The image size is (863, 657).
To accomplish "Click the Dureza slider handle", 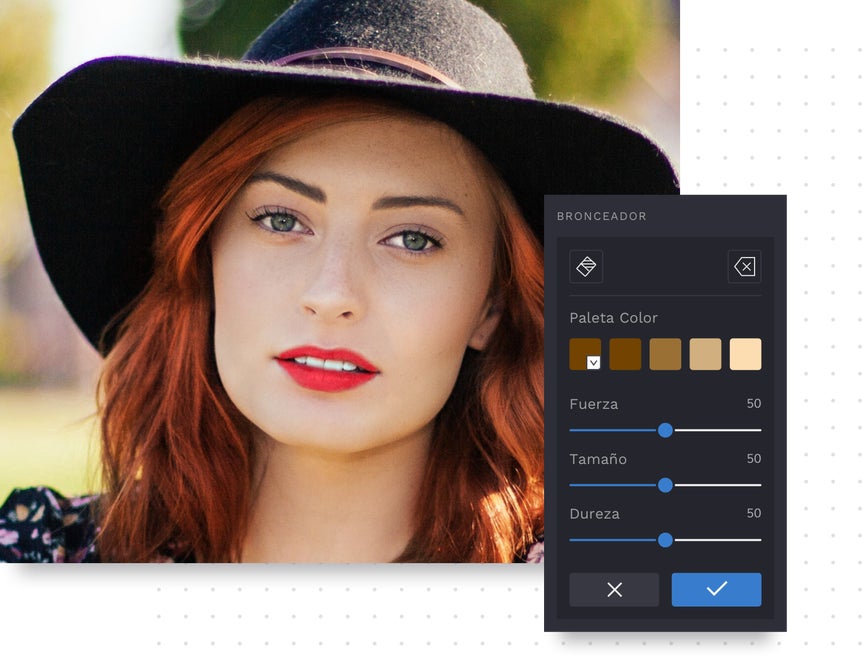I will point(665,540).
